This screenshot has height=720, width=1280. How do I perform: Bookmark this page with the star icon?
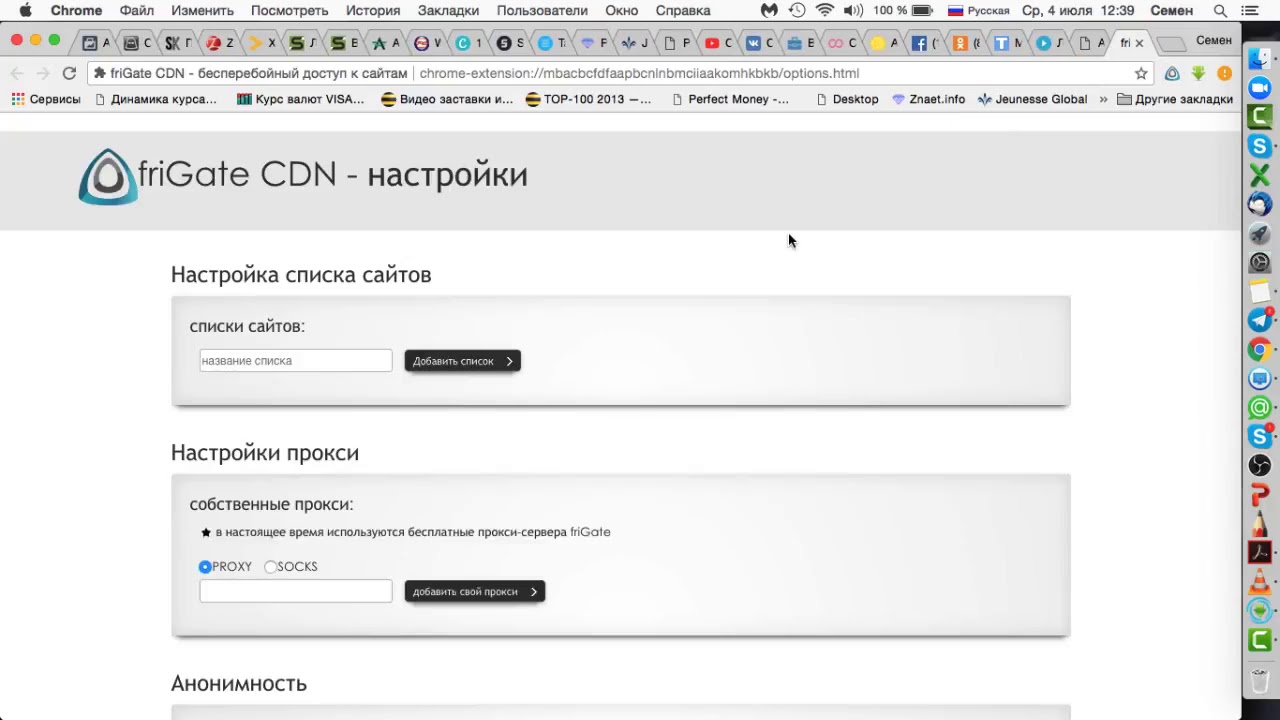pos(1141,73)
